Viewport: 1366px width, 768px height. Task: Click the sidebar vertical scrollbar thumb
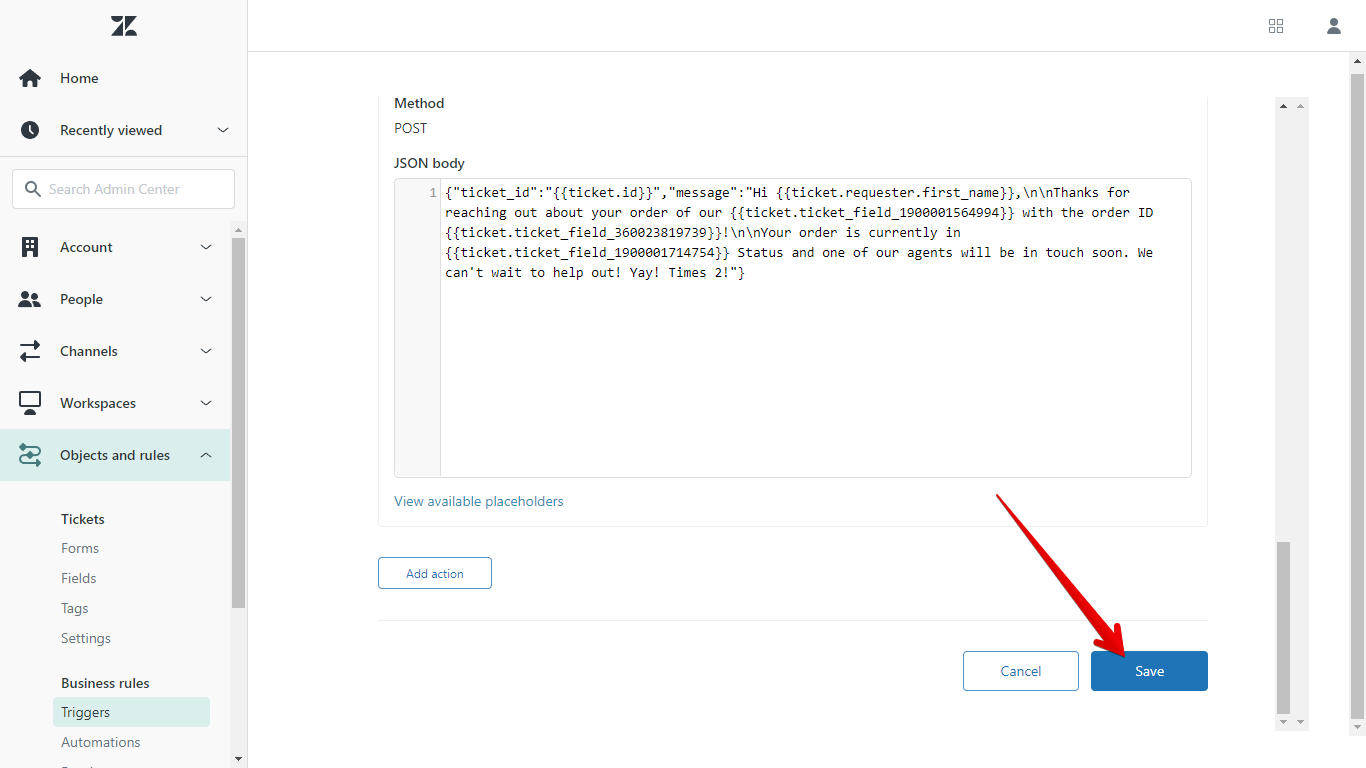tap(238, 423)
